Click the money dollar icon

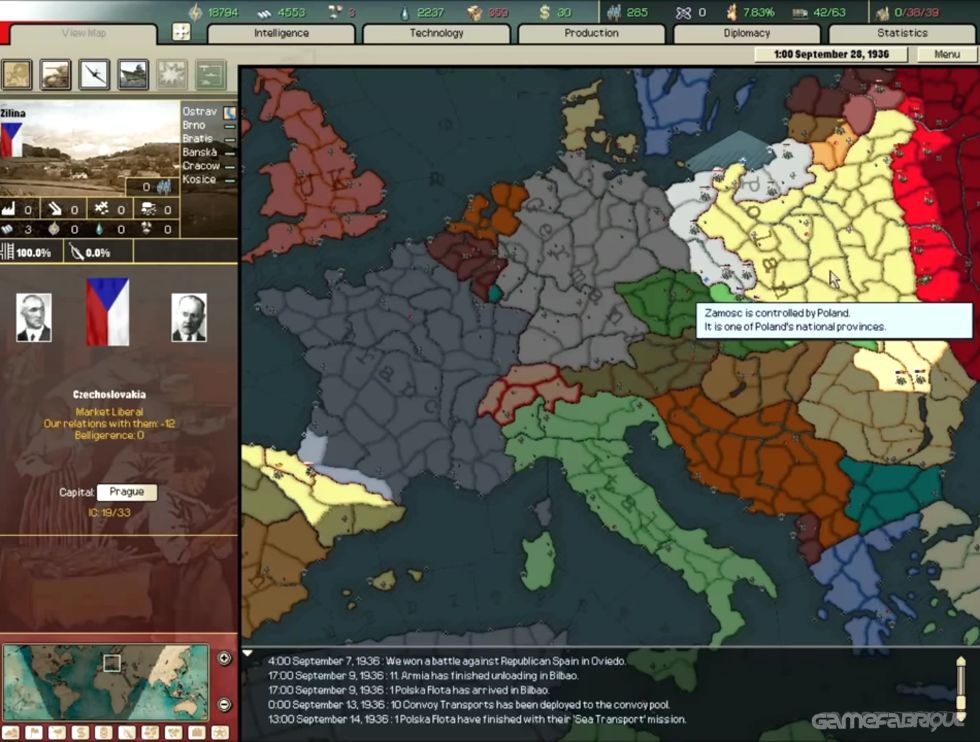coord(544,13)
